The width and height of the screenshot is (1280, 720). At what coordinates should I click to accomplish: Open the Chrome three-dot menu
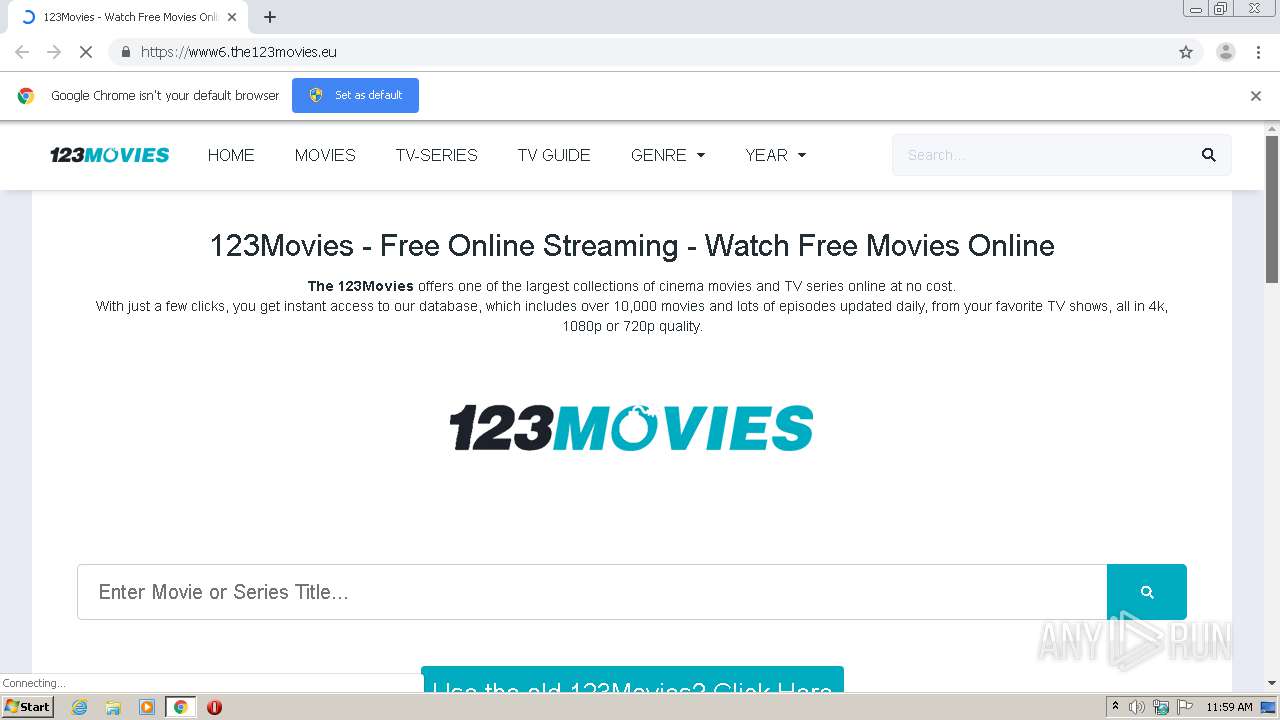1259,52
